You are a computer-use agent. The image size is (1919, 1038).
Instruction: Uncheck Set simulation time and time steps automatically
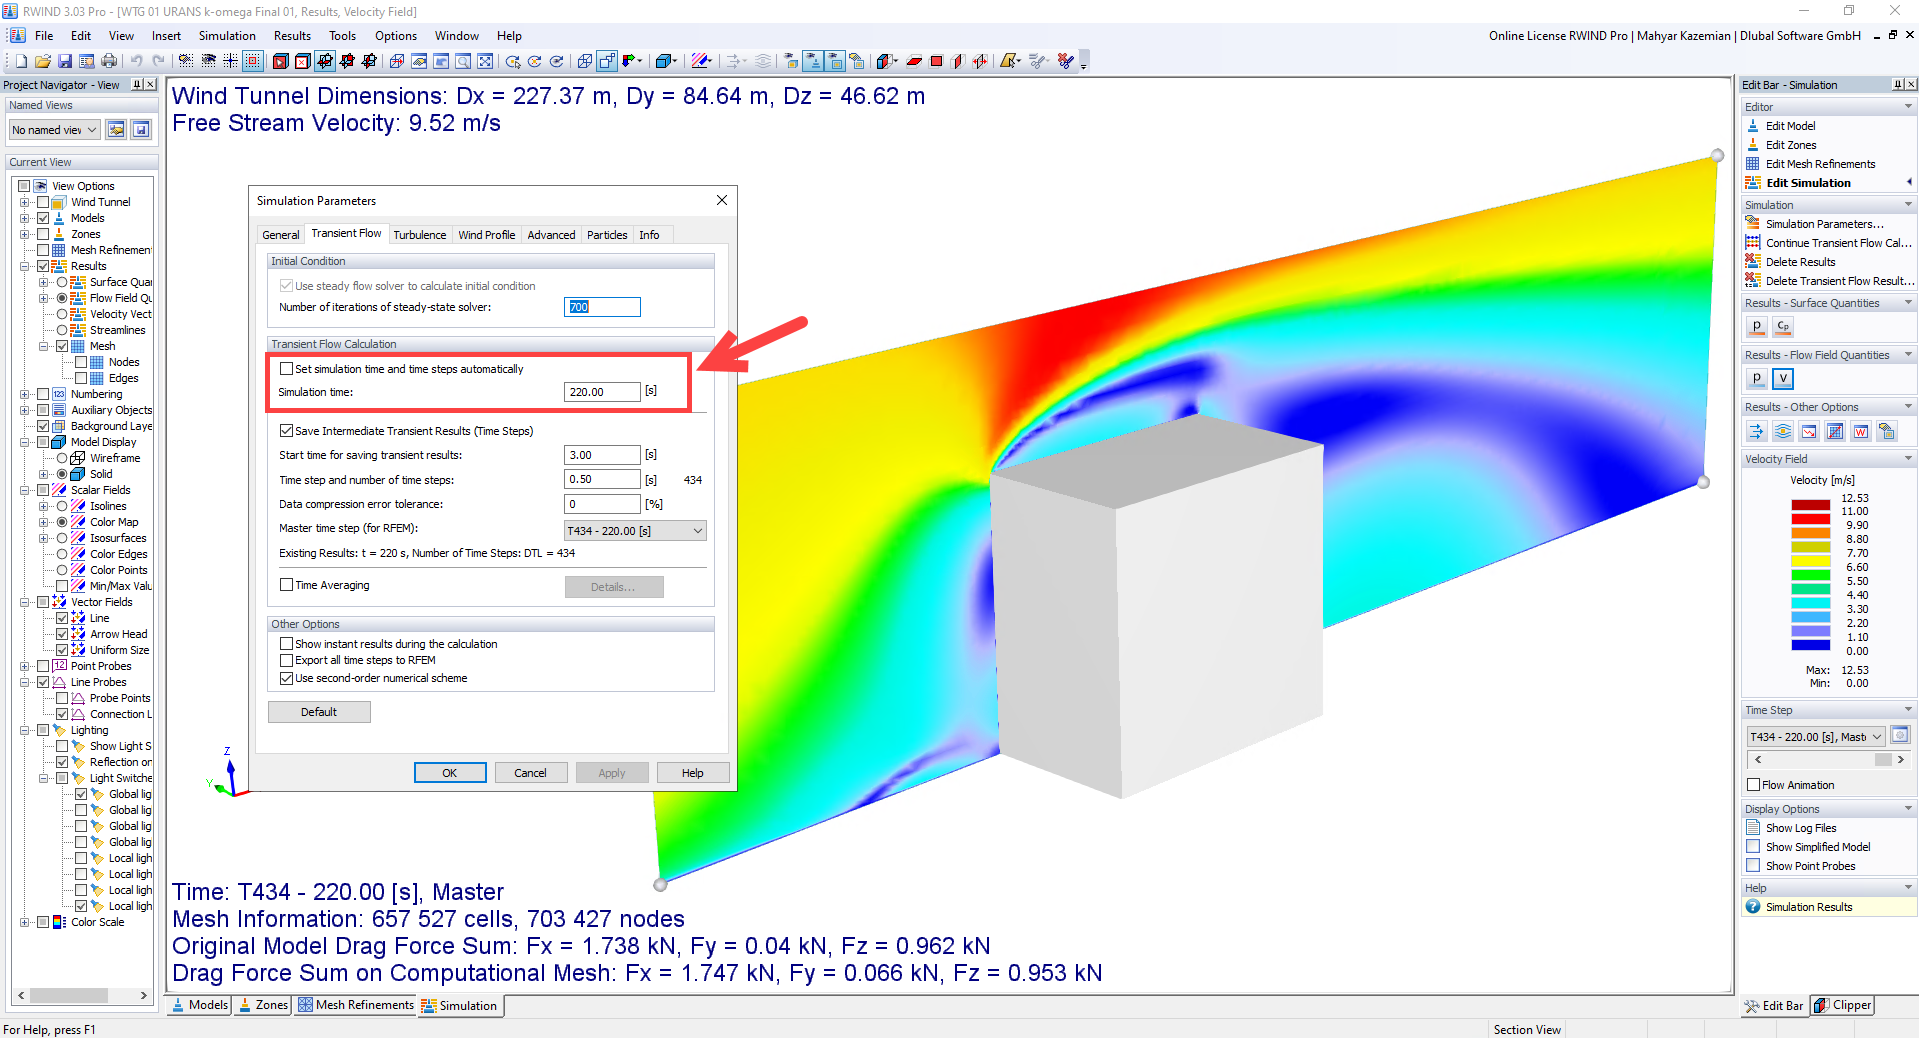[x=287, y=369]
